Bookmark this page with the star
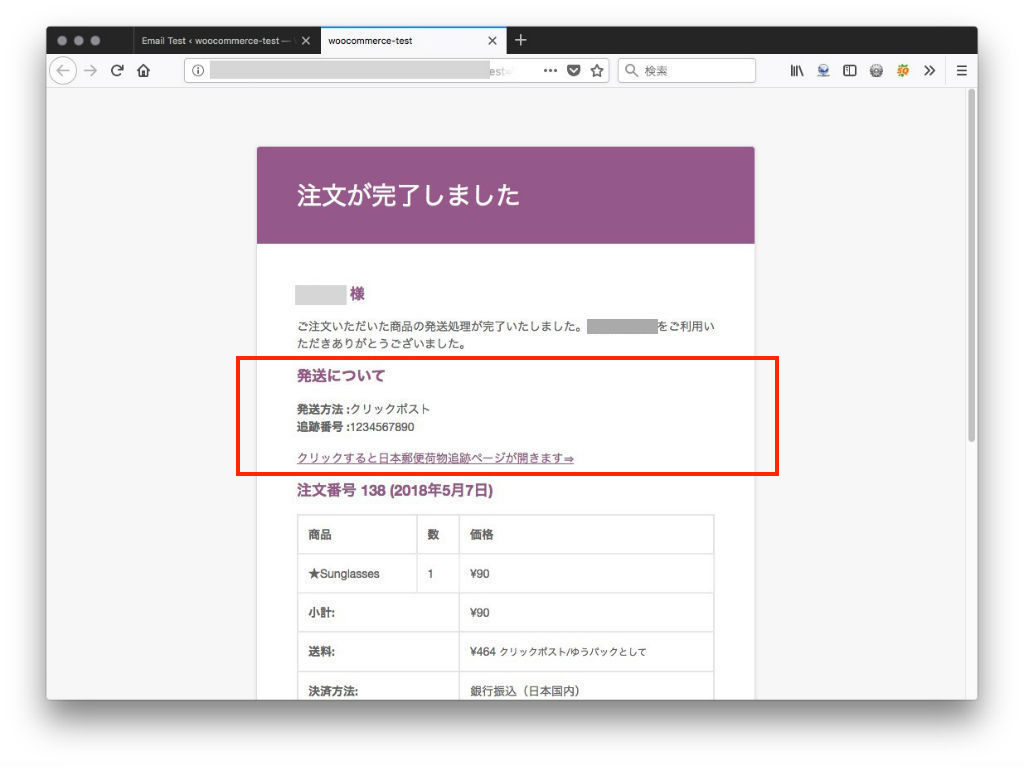The width and height of the screenshot is (1024, 766). click(x=597, y=71)
